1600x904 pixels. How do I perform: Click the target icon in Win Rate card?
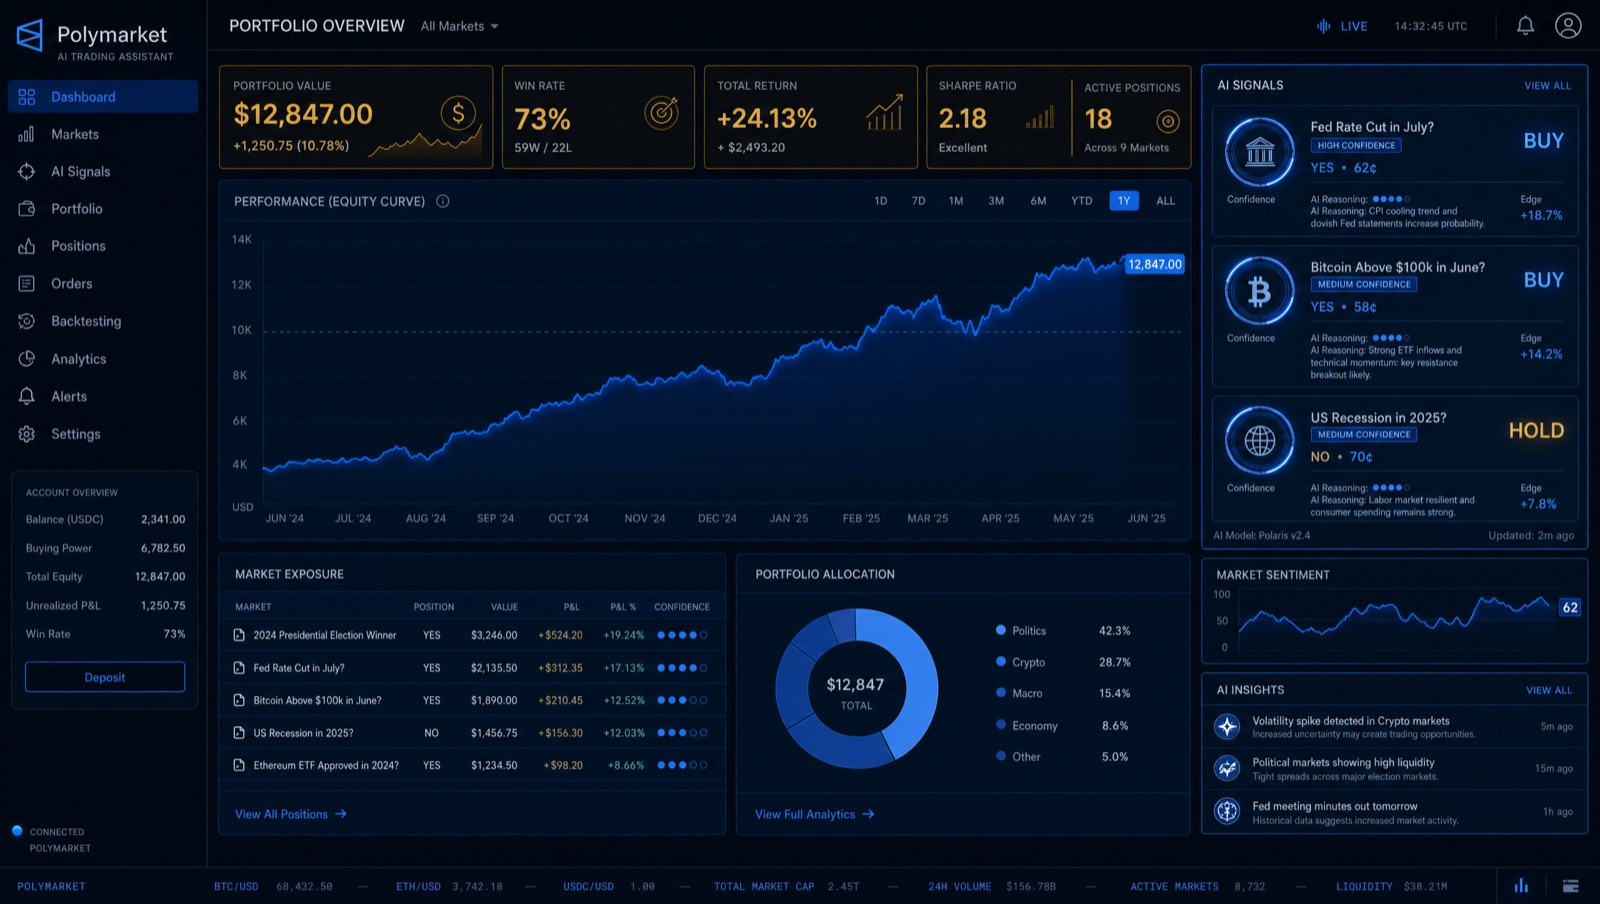[661, 113]
